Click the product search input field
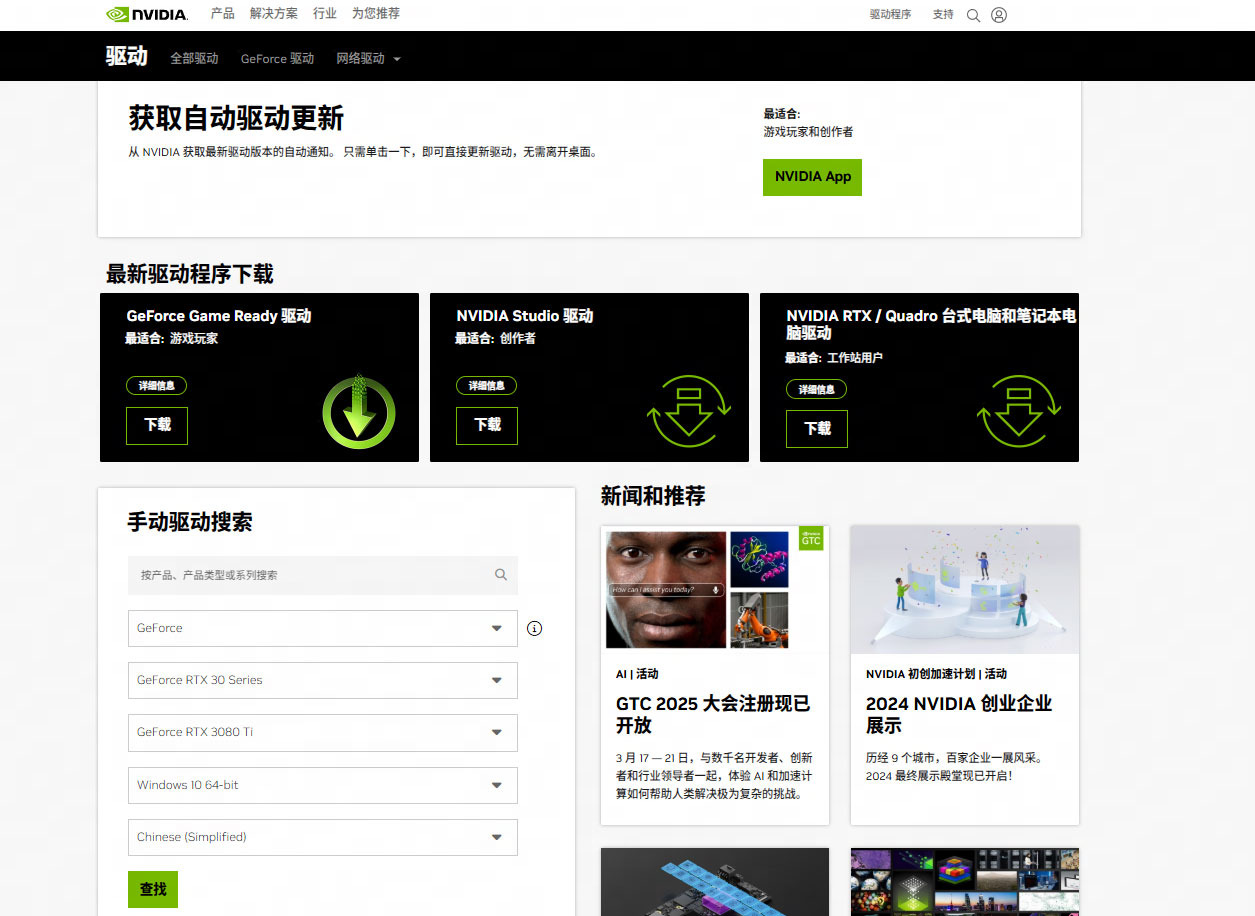The width and height of the screenshot is (1255, 916). tap(323, 575)
